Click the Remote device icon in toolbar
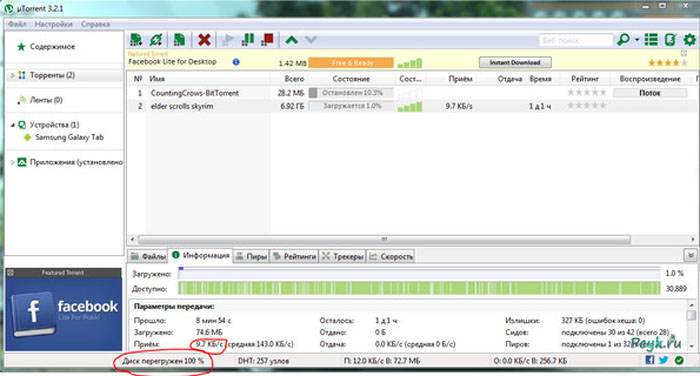The height and width of the screenshot is (376, 700). coord(671,40)
